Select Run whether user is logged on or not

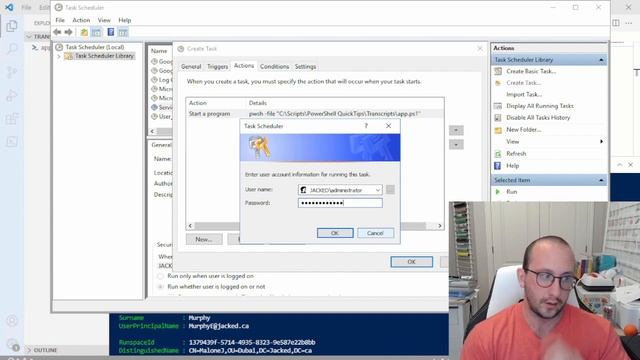point(161,287)
